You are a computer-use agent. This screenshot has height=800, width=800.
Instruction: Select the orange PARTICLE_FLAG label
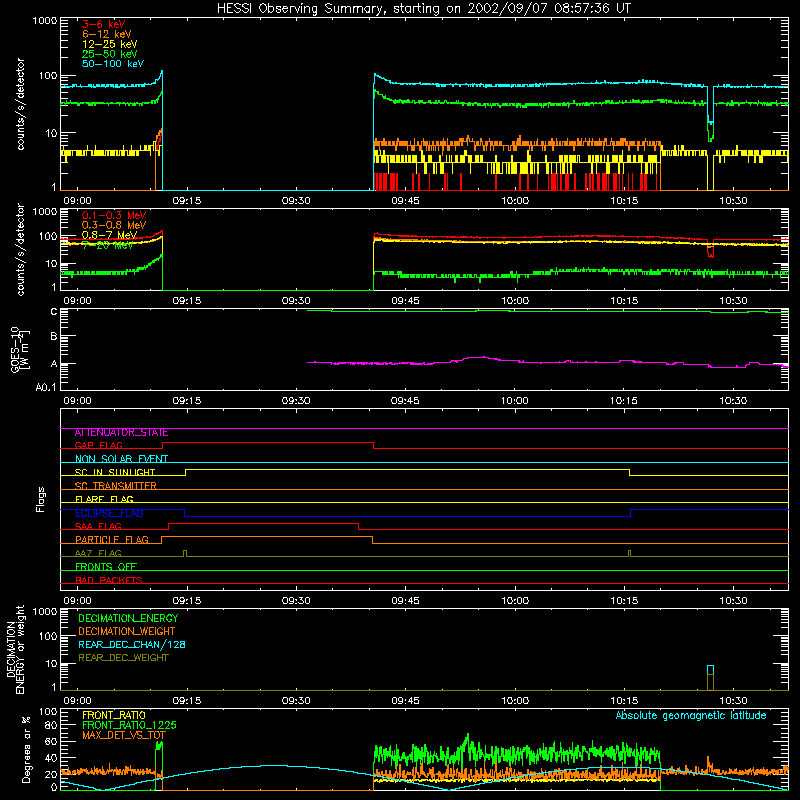(x=112, y=539)
